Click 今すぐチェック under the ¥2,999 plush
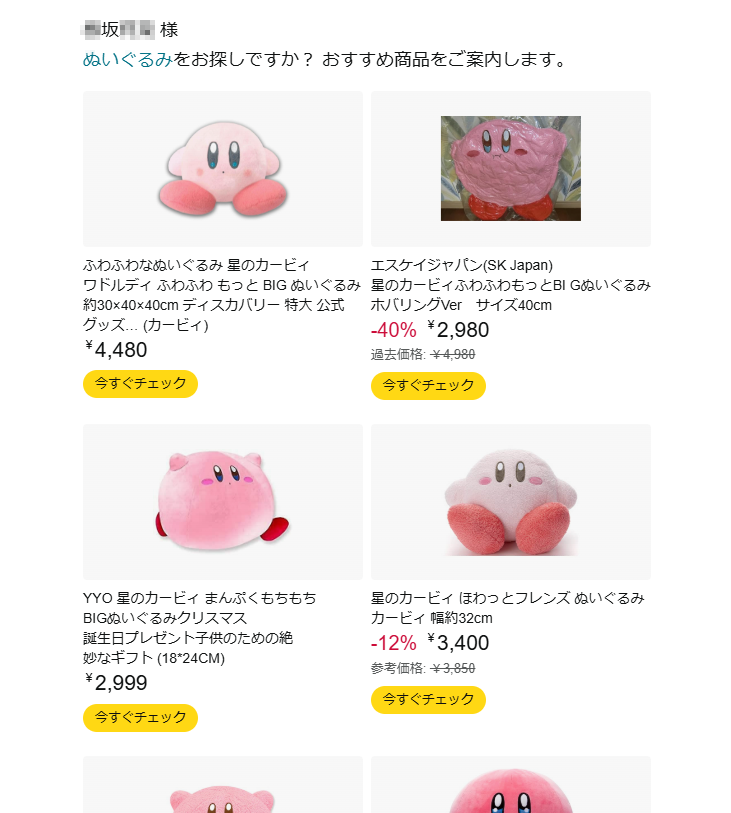This screenshot has width=731, height=813. point(140,718)
